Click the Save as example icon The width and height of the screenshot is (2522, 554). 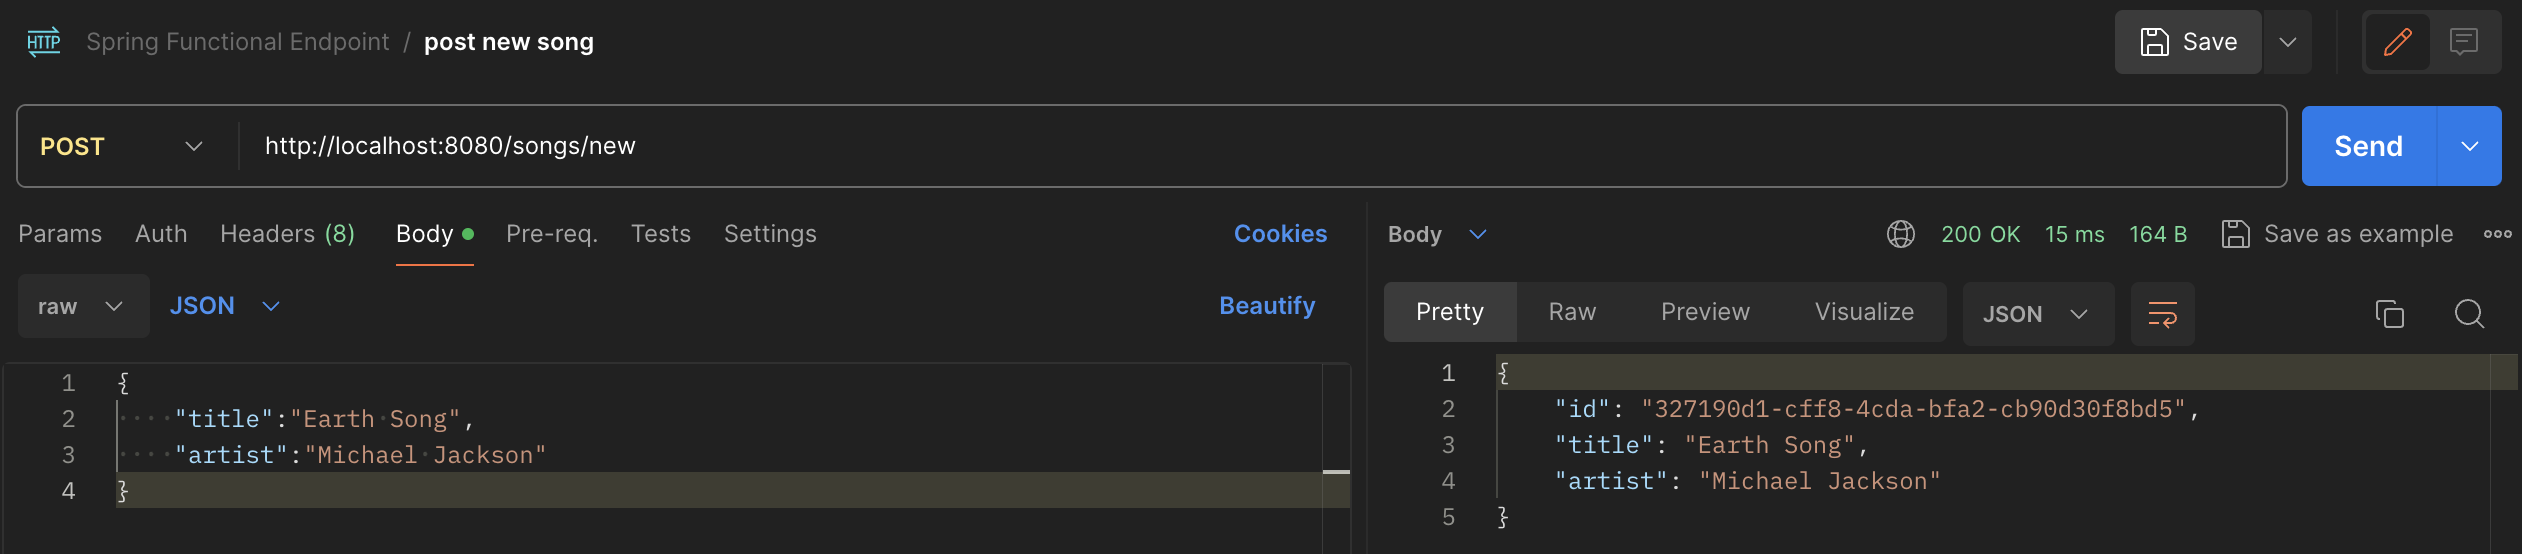pyautogui.click(x=2236, y=234)
